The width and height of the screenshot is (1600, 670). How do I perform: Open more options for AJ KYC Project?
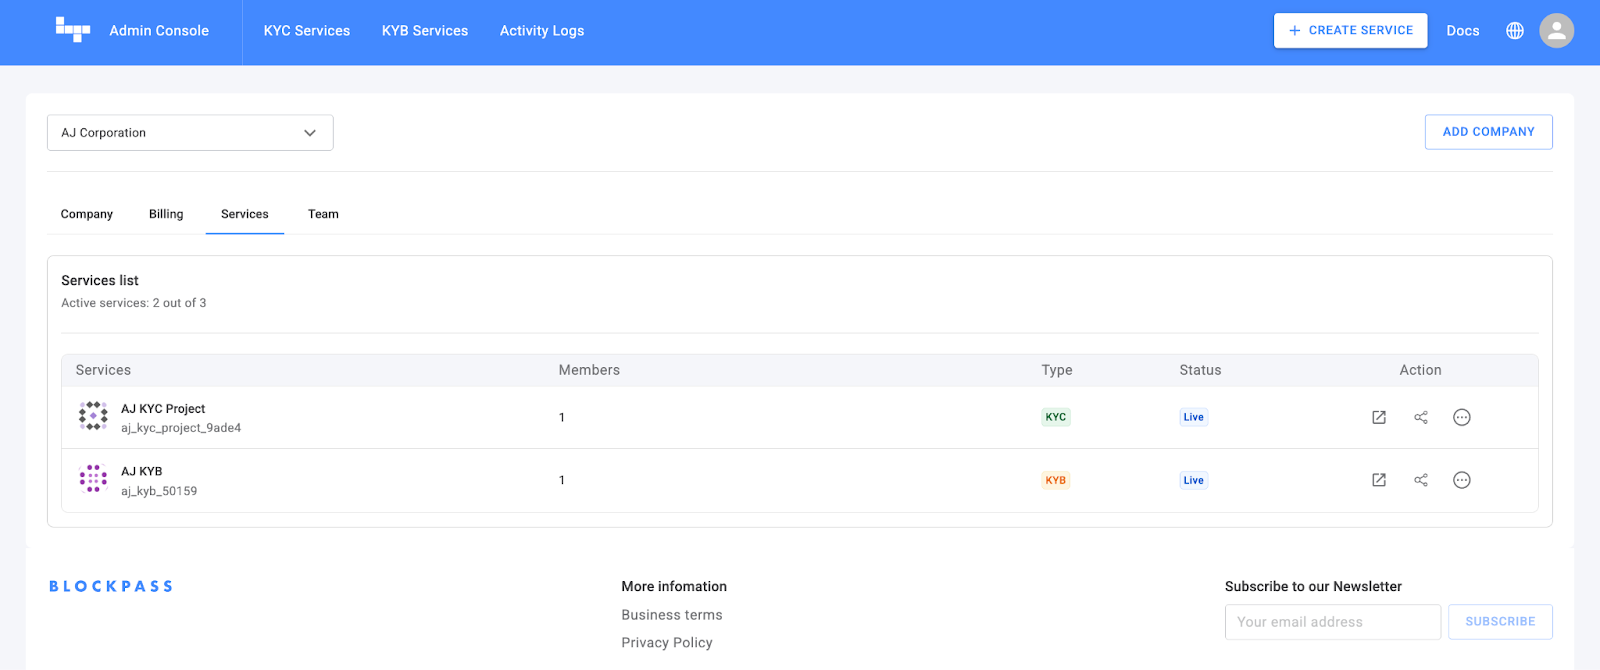(x=1461, y=417)
